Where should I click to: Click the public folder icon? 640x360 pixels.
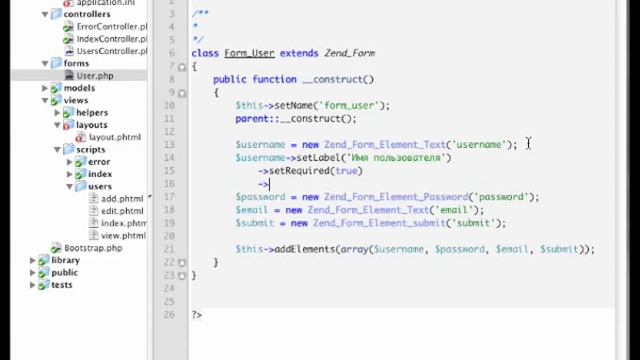[x=44, y=272]
